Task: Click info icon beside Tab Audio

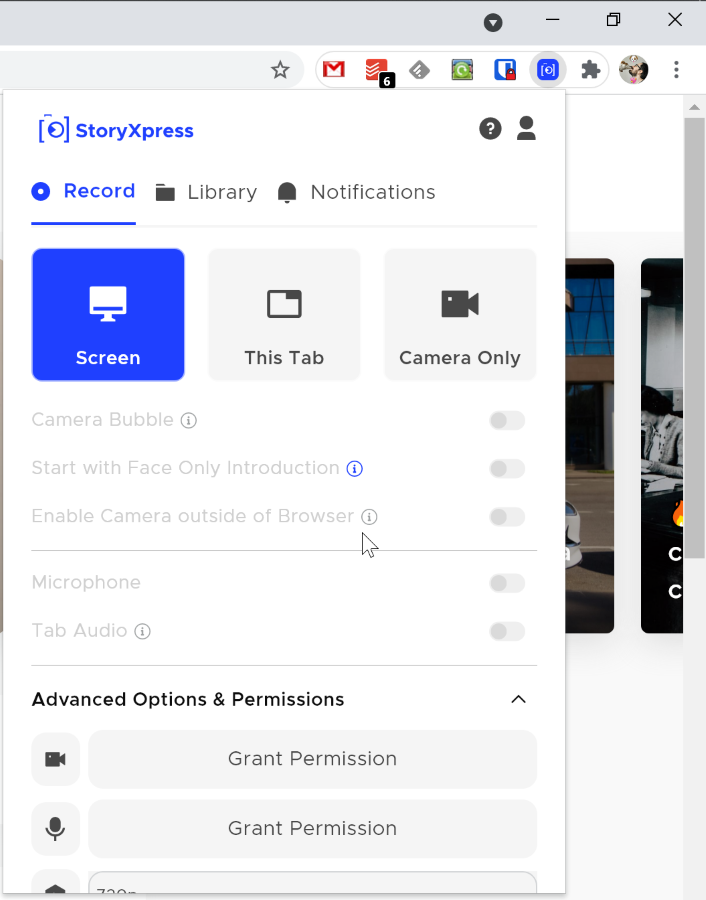Action: click(142, 632)
